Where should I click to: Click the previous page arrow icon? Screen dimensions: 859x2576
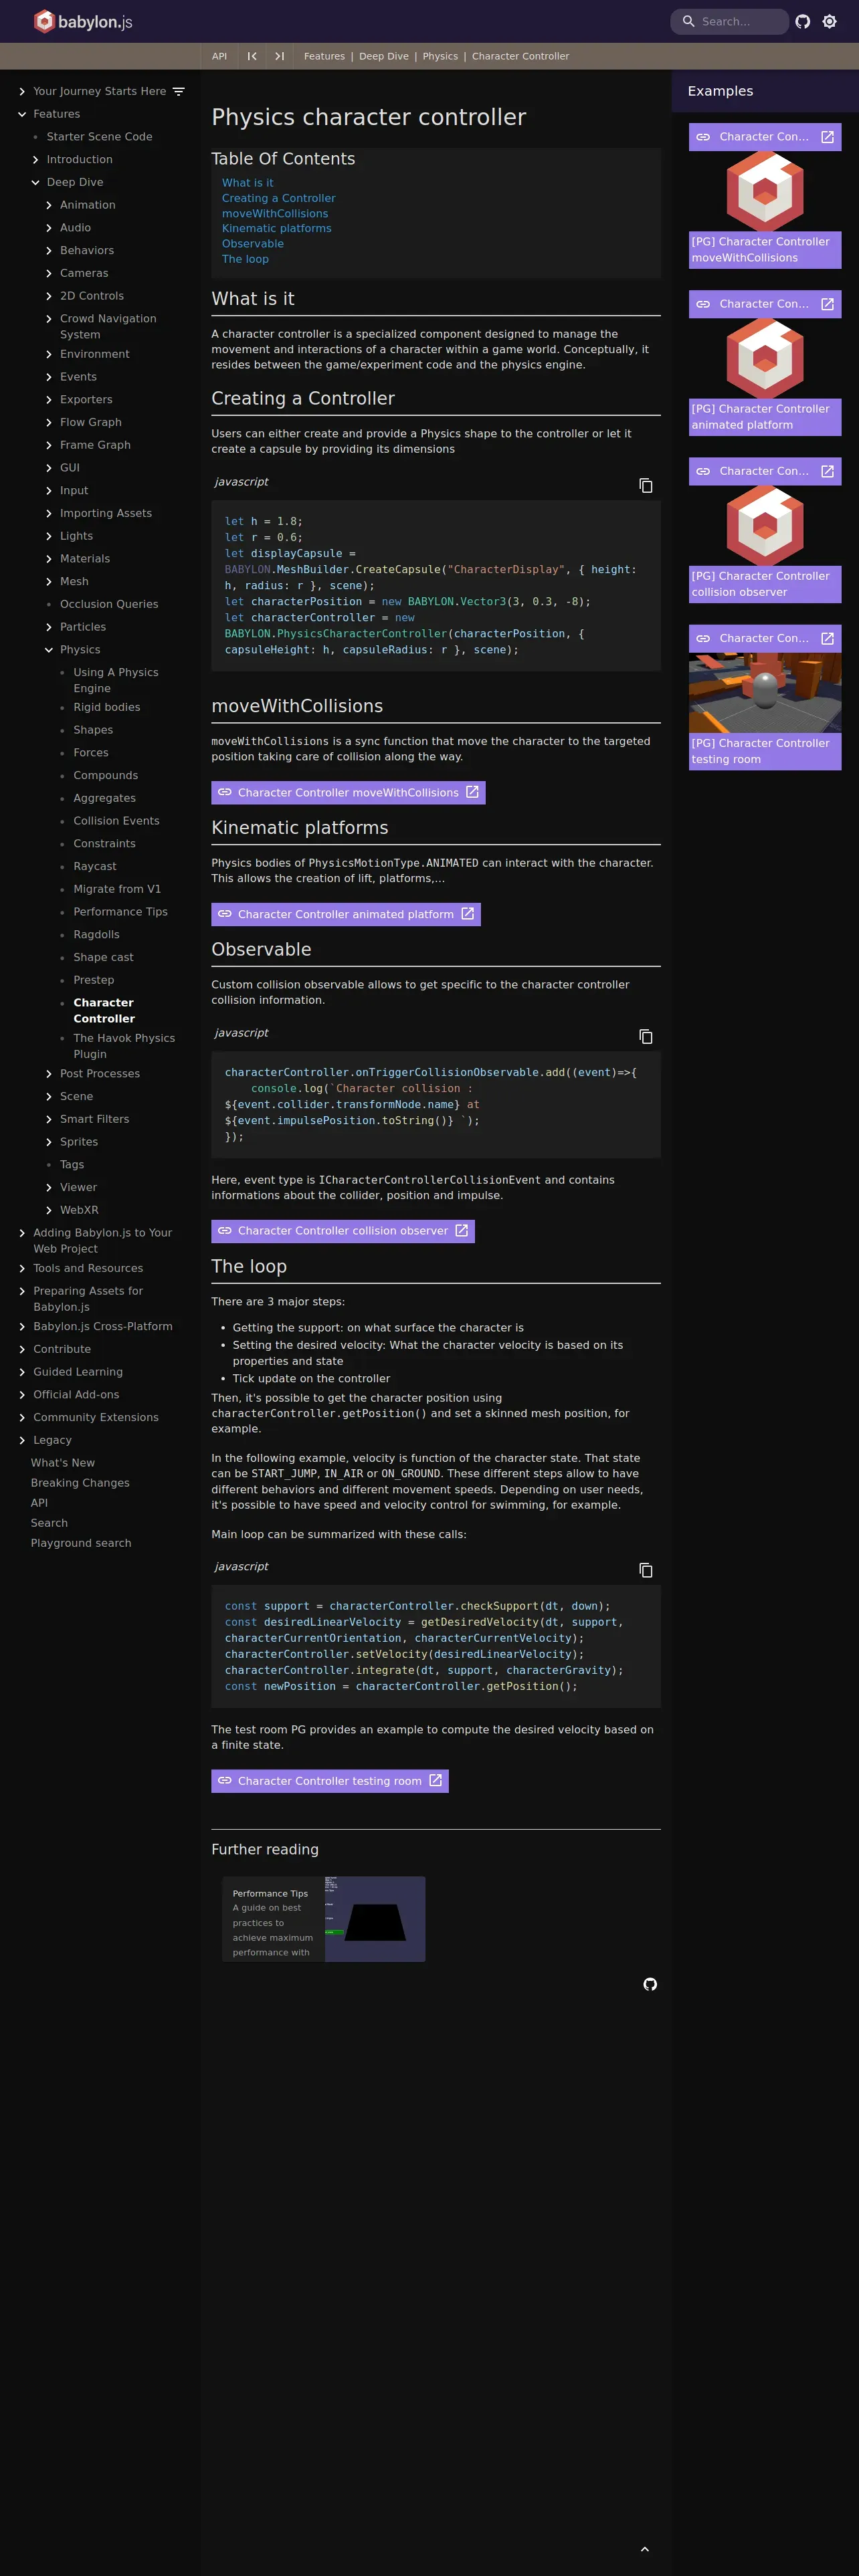(x=252, y=56)
